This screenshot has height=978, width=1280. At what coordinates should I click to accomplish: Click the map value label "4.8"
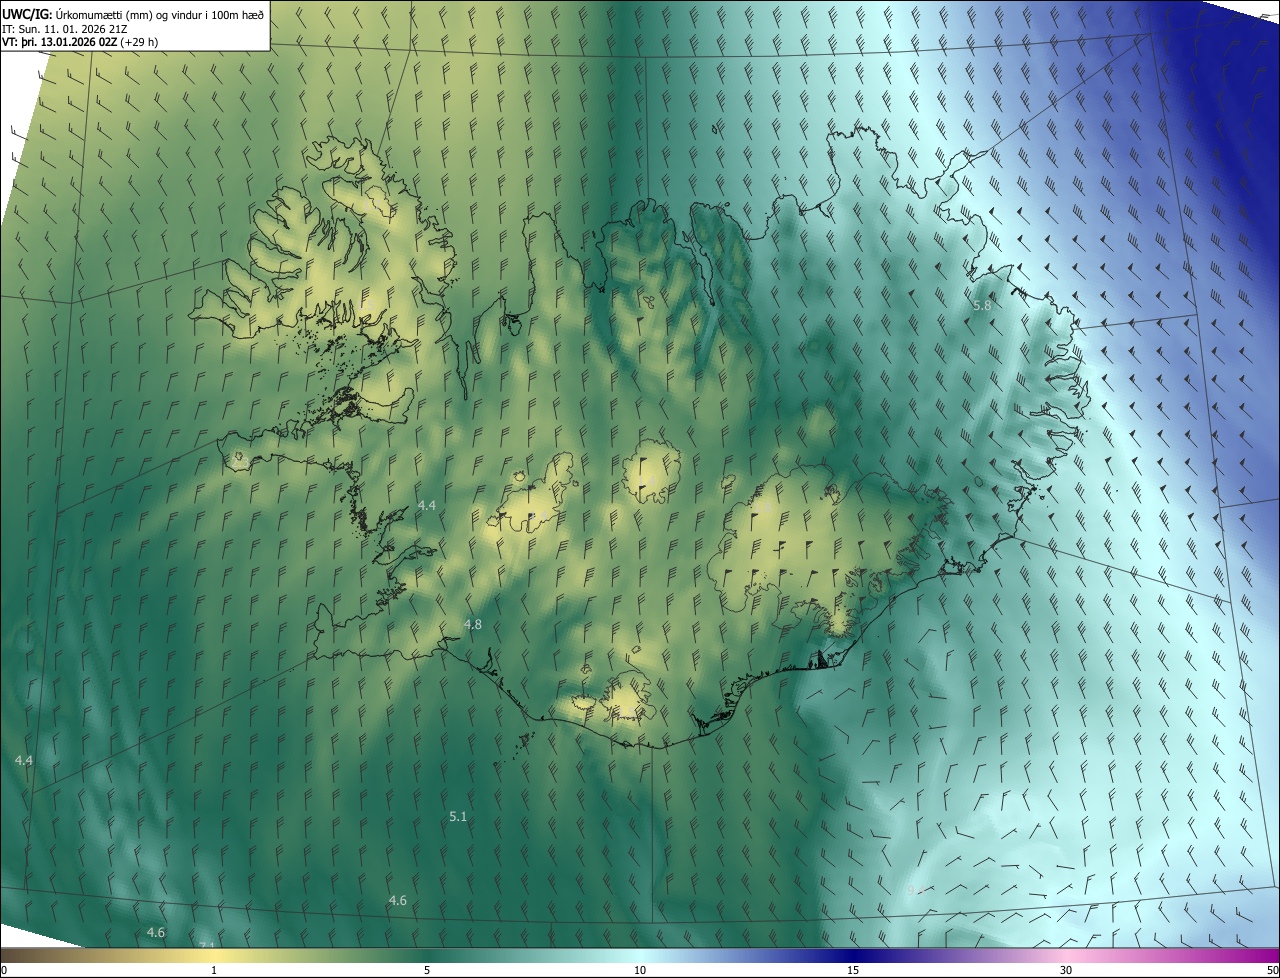pos(473,624)
